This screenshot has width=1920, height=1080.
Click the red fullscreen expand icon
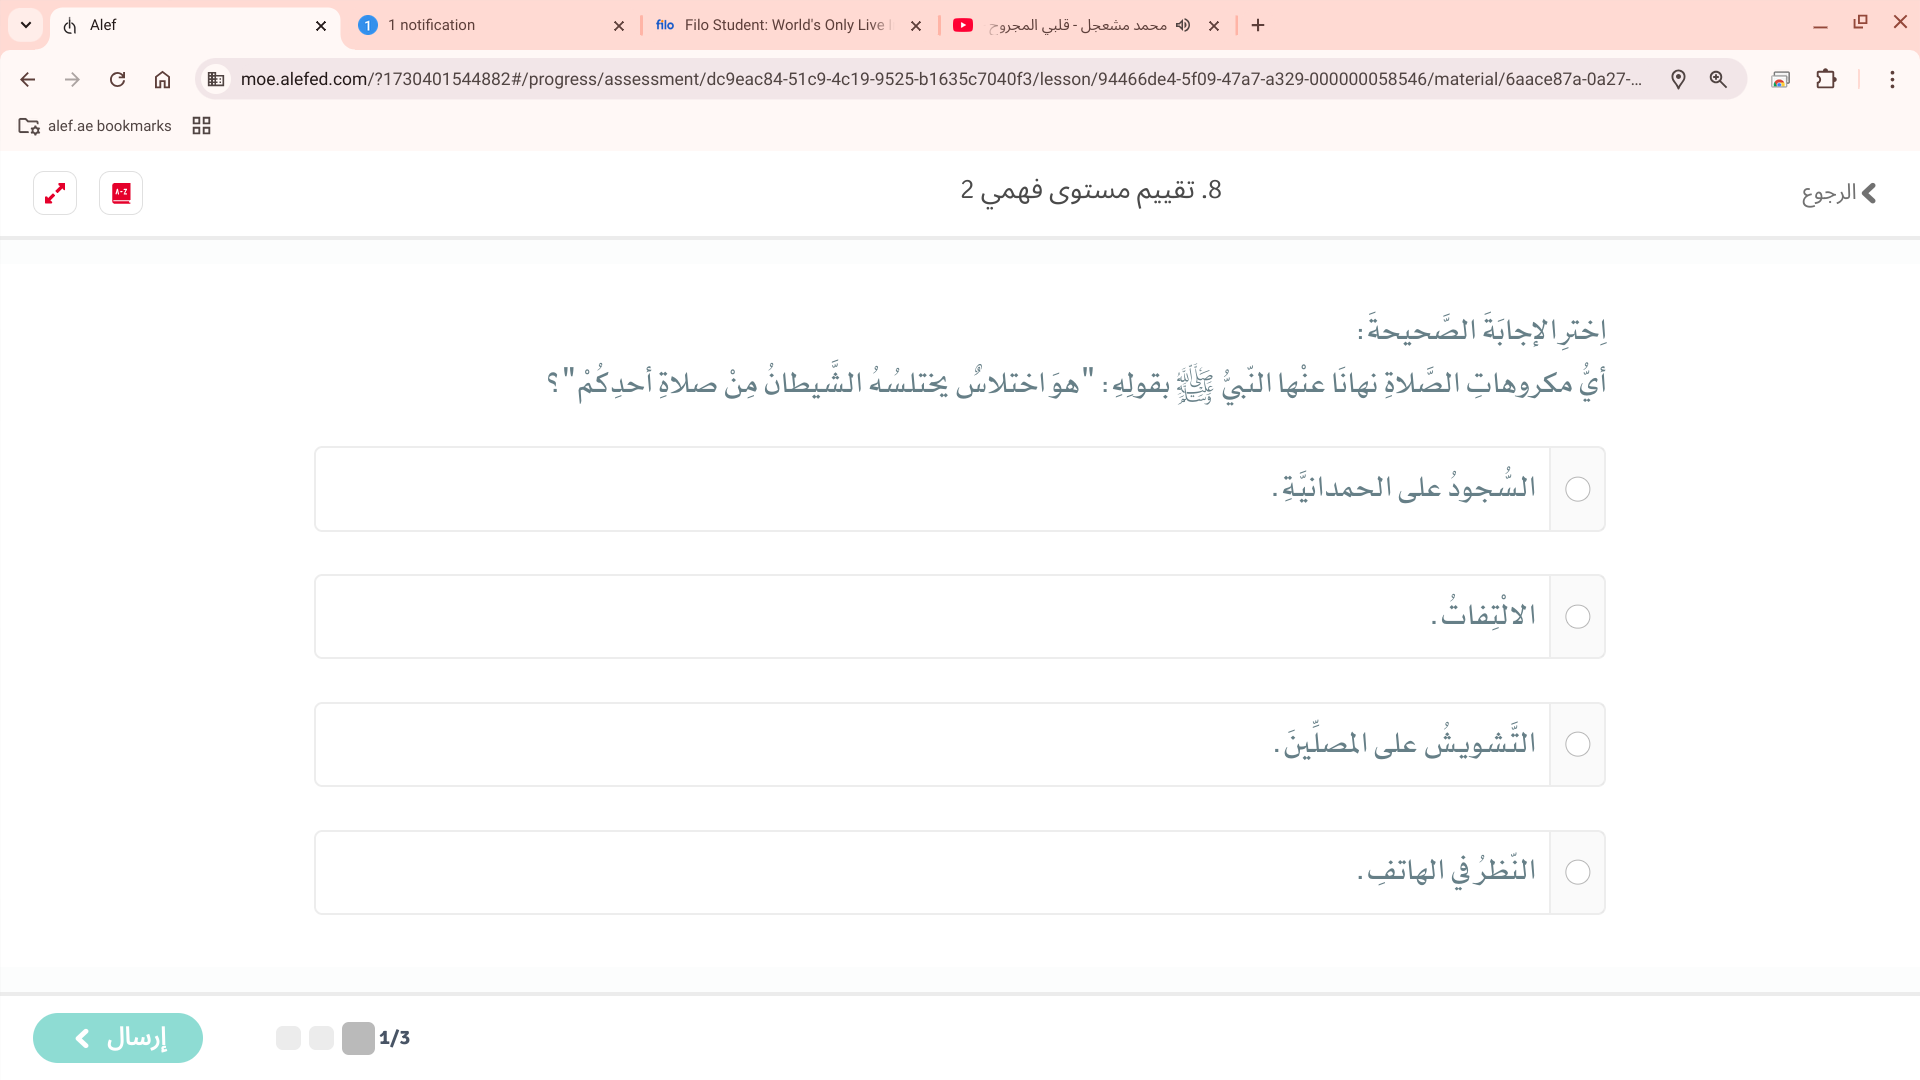(55, 193)
